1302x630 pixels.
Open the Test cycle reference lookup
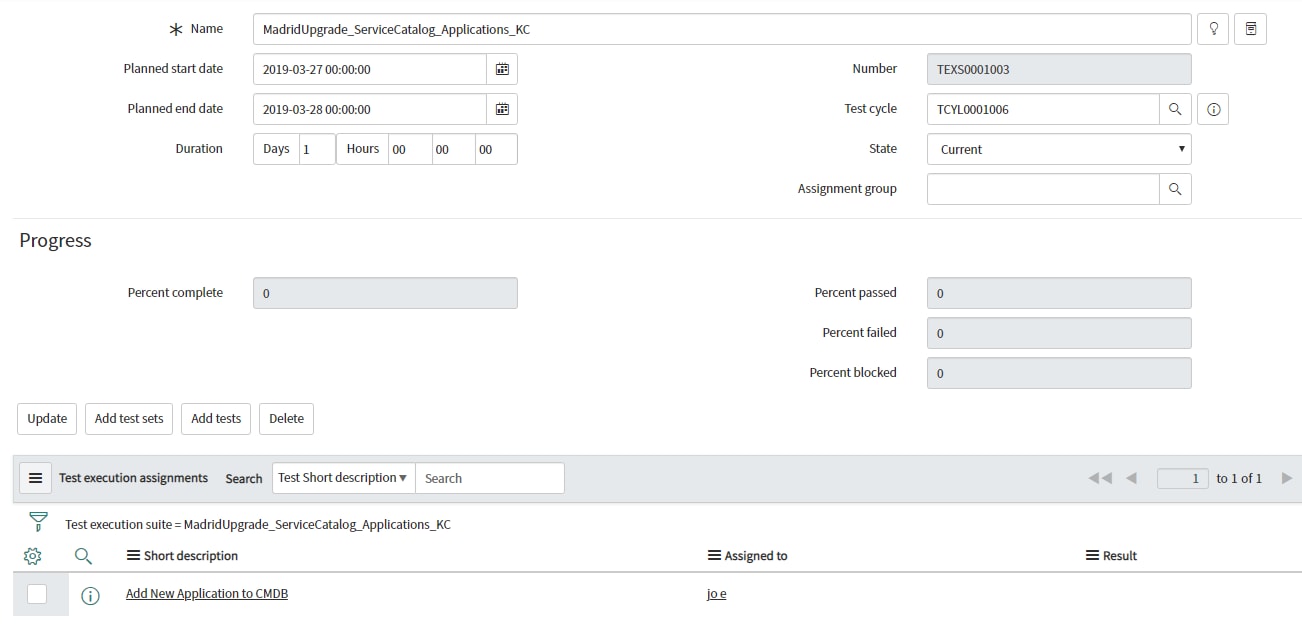(1175, 108)
